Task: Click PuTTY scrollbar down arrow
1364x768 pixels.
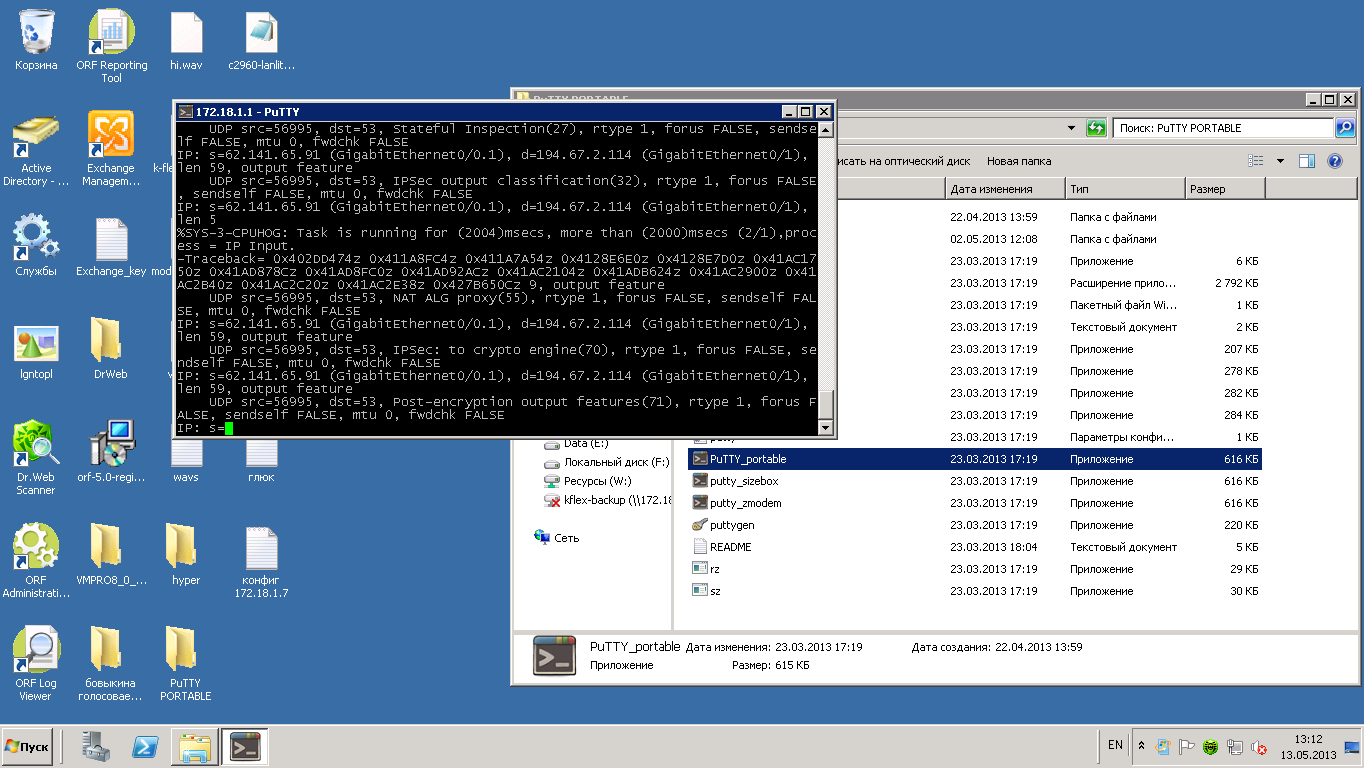Action: 826,428
